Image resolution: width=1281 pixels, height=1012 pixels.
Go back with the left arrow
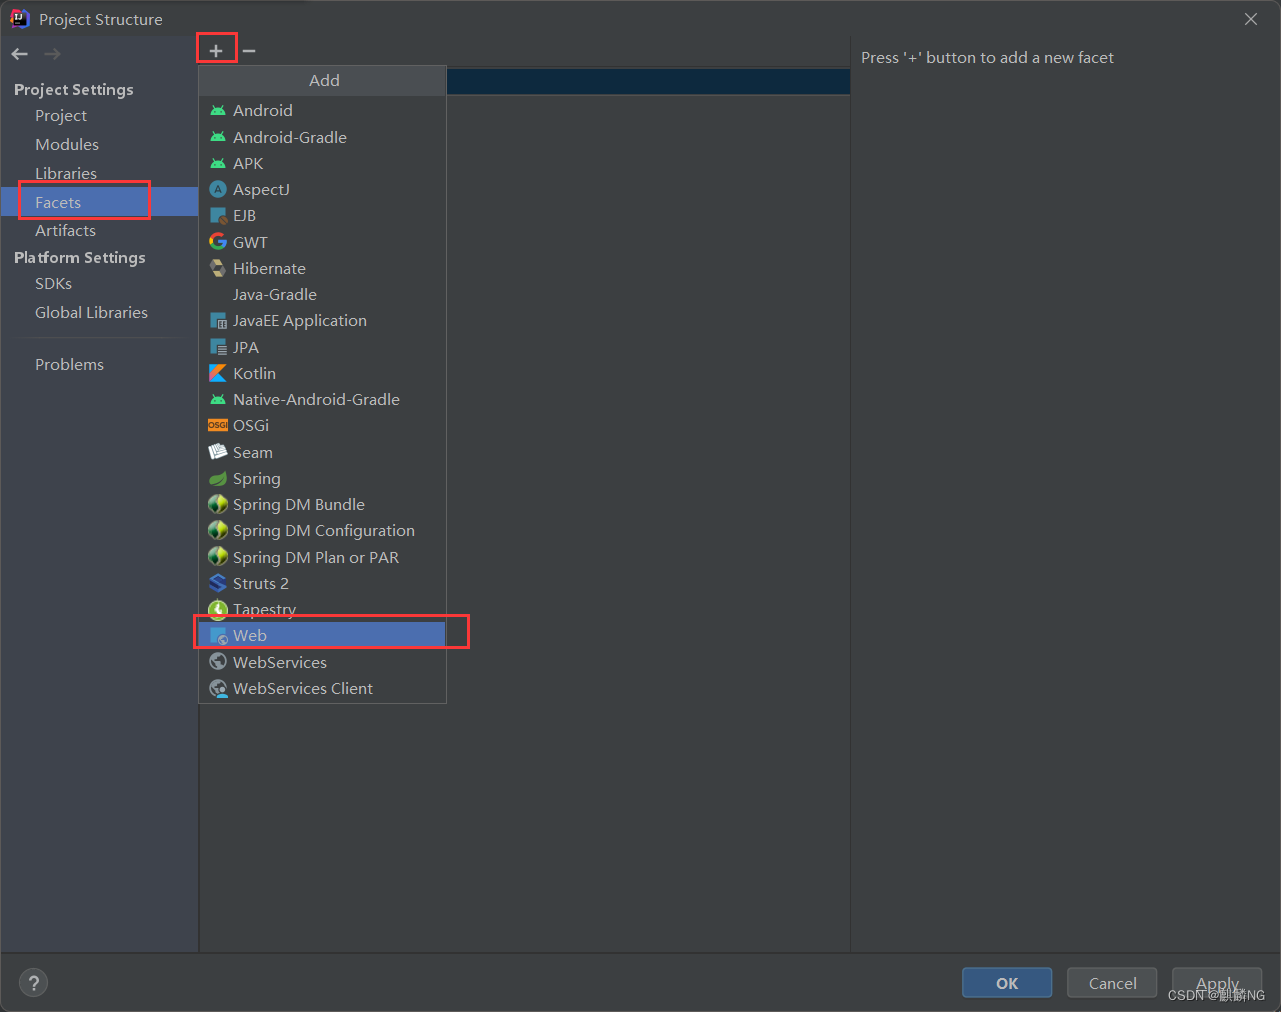pos(20,54)
